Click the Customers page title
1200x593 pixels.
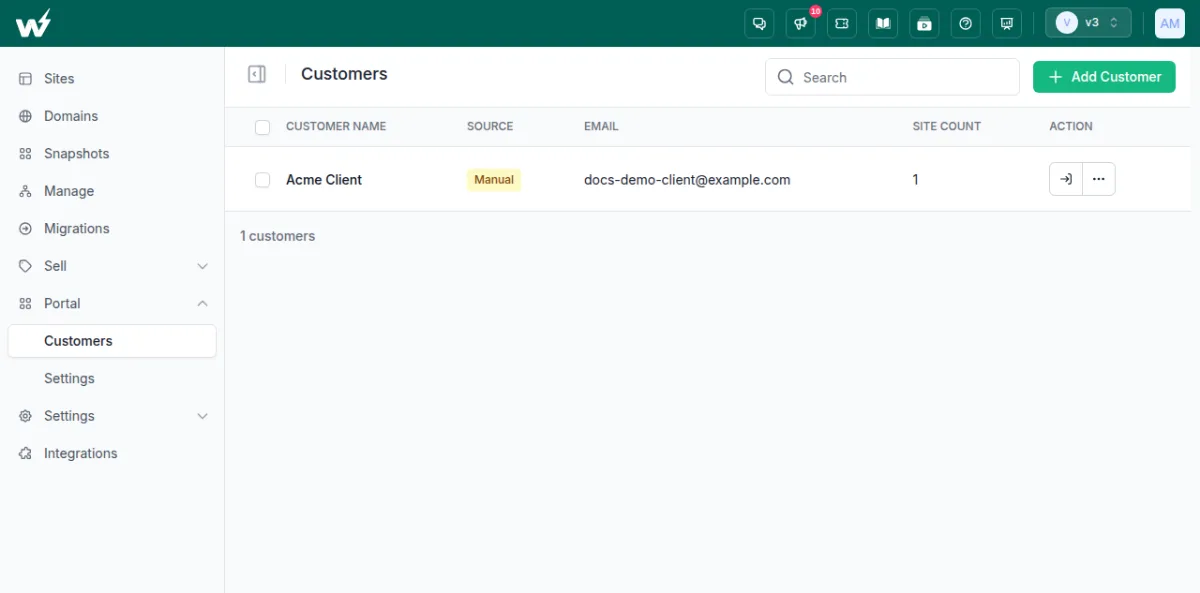[344, 74]
